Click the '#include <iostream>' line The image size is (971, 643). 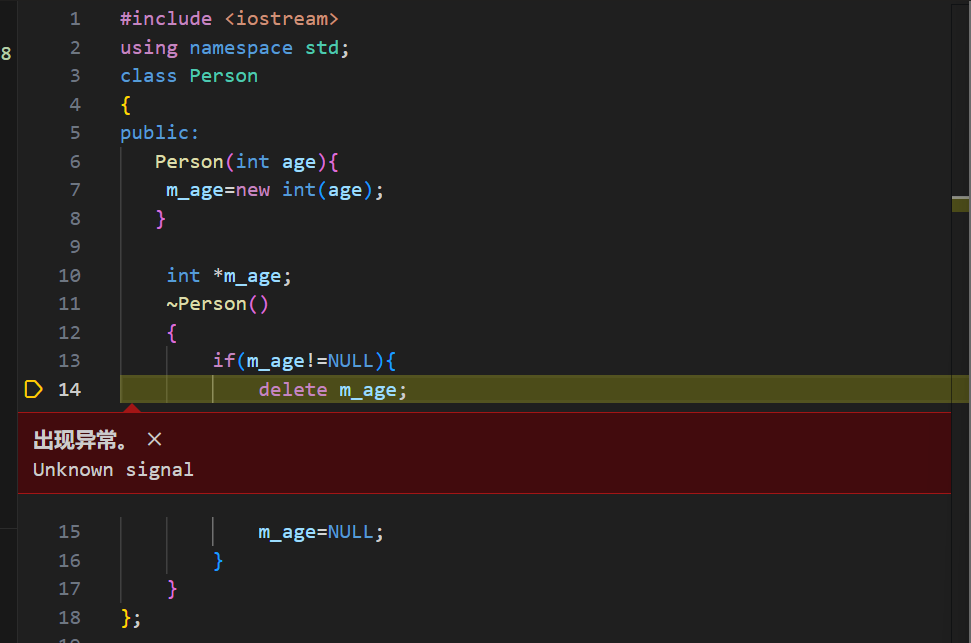229,19
